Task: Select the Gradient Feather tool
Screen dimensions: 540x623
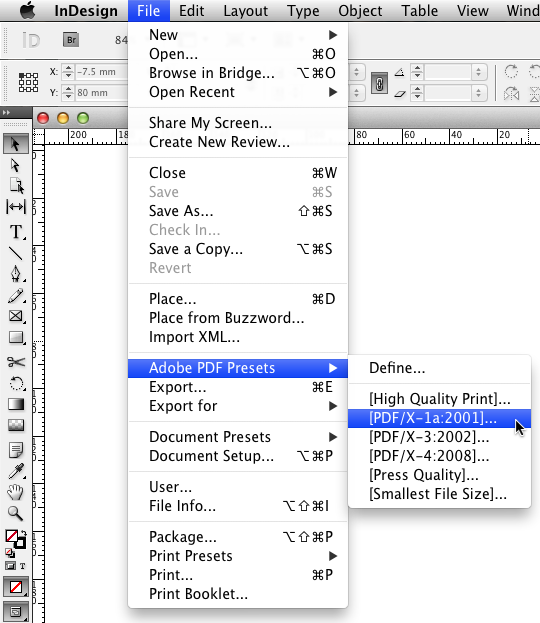Action: pyautogui.click(x=15, y=425)
